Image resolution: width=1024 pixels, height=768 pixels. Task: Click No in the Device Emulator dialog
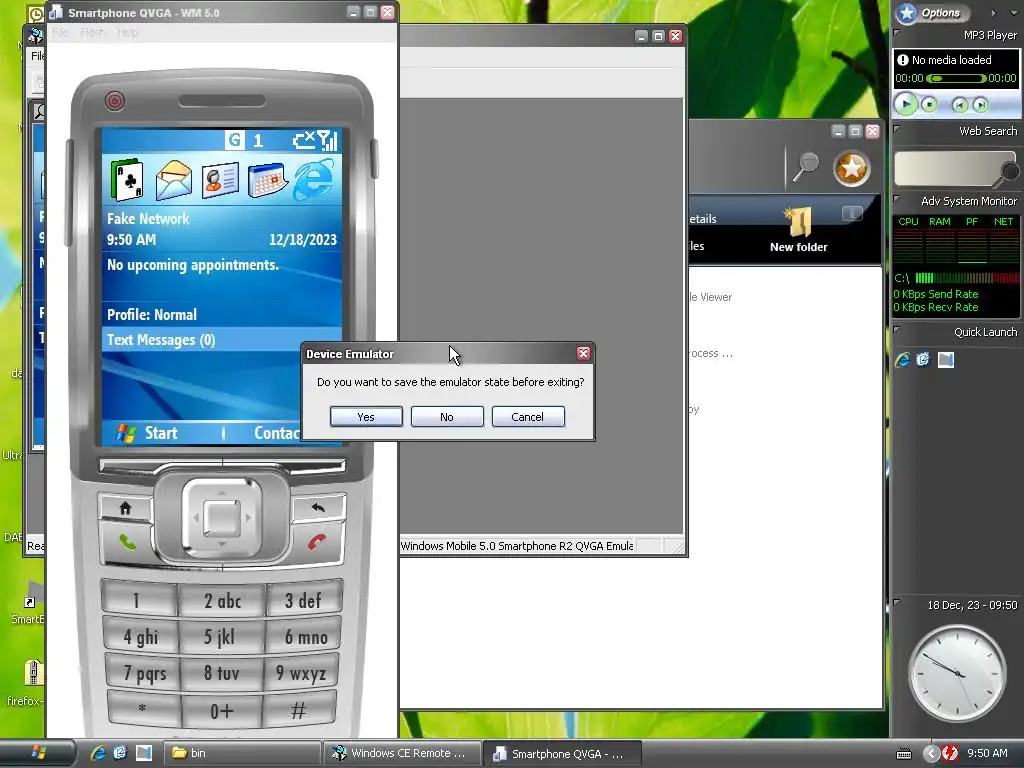point(447,417)
